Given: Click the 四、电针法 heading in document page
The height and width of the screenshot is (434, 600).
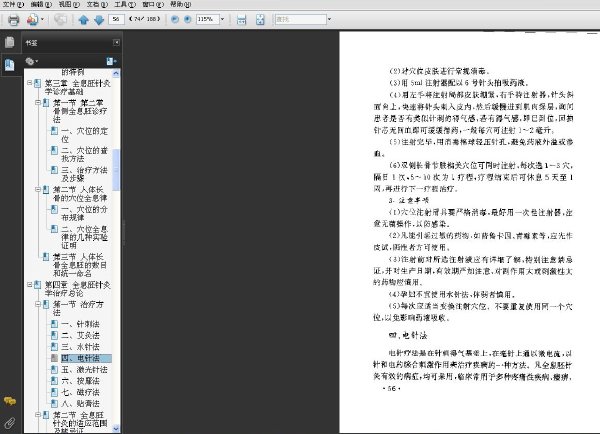Looking at the screenshot, I should [408, 336].
